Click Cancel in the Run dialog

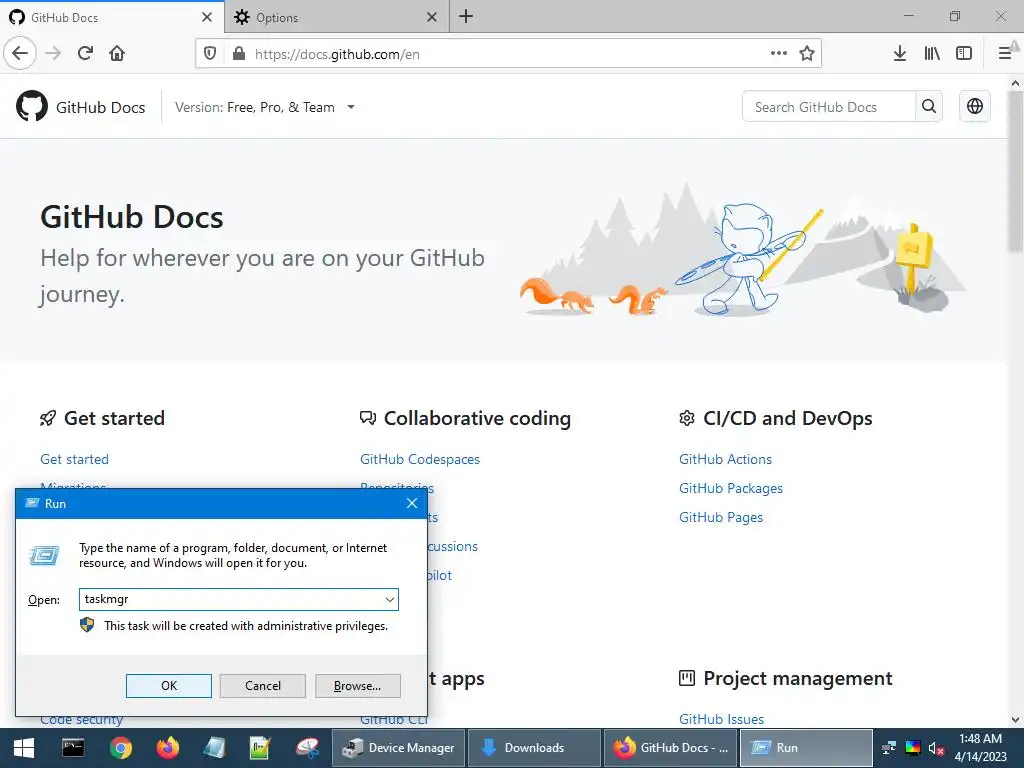coord(263,686)
